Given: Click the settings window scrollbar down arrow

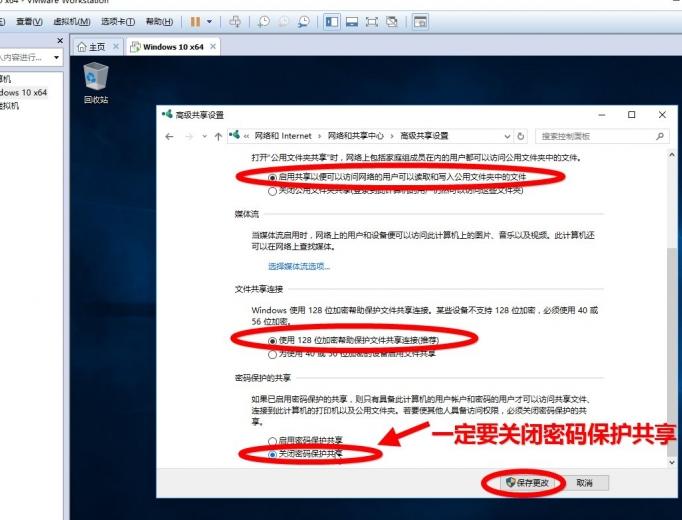Looking at the screenshot, I should [672, 463].
